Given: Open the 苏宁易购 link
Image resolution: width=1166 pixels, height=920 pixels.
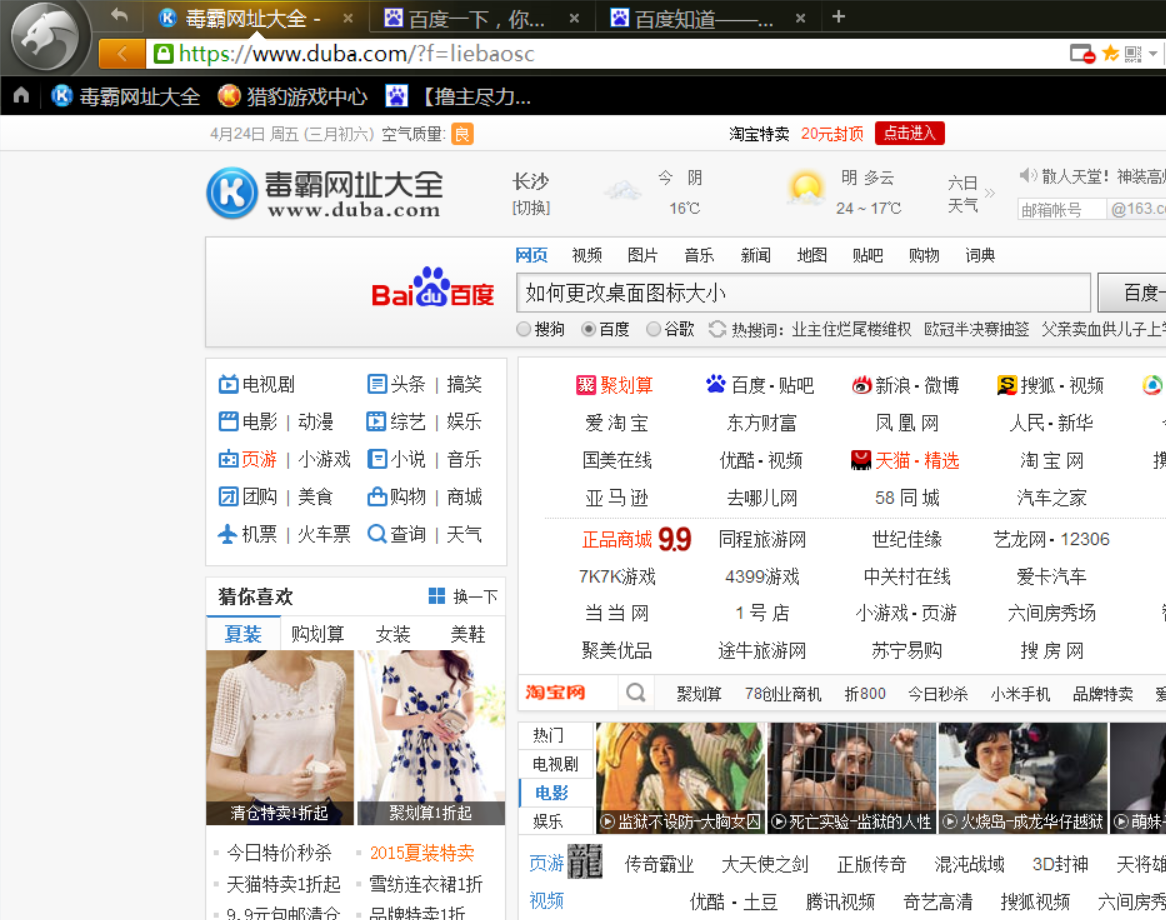Looking at the screenshot, I should point(906,651).
